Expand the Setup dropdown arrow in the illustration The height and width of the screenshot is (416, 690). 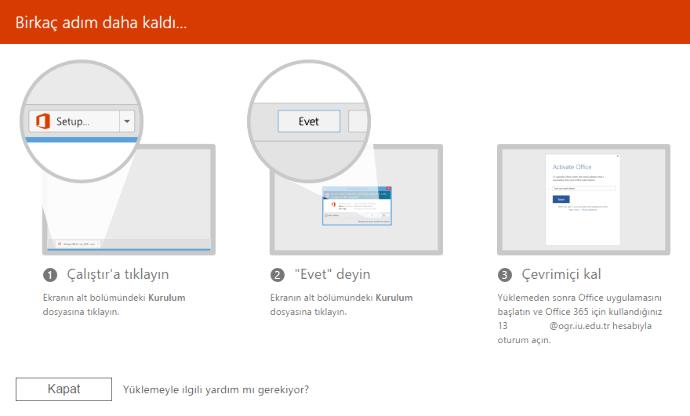(127, 121)
